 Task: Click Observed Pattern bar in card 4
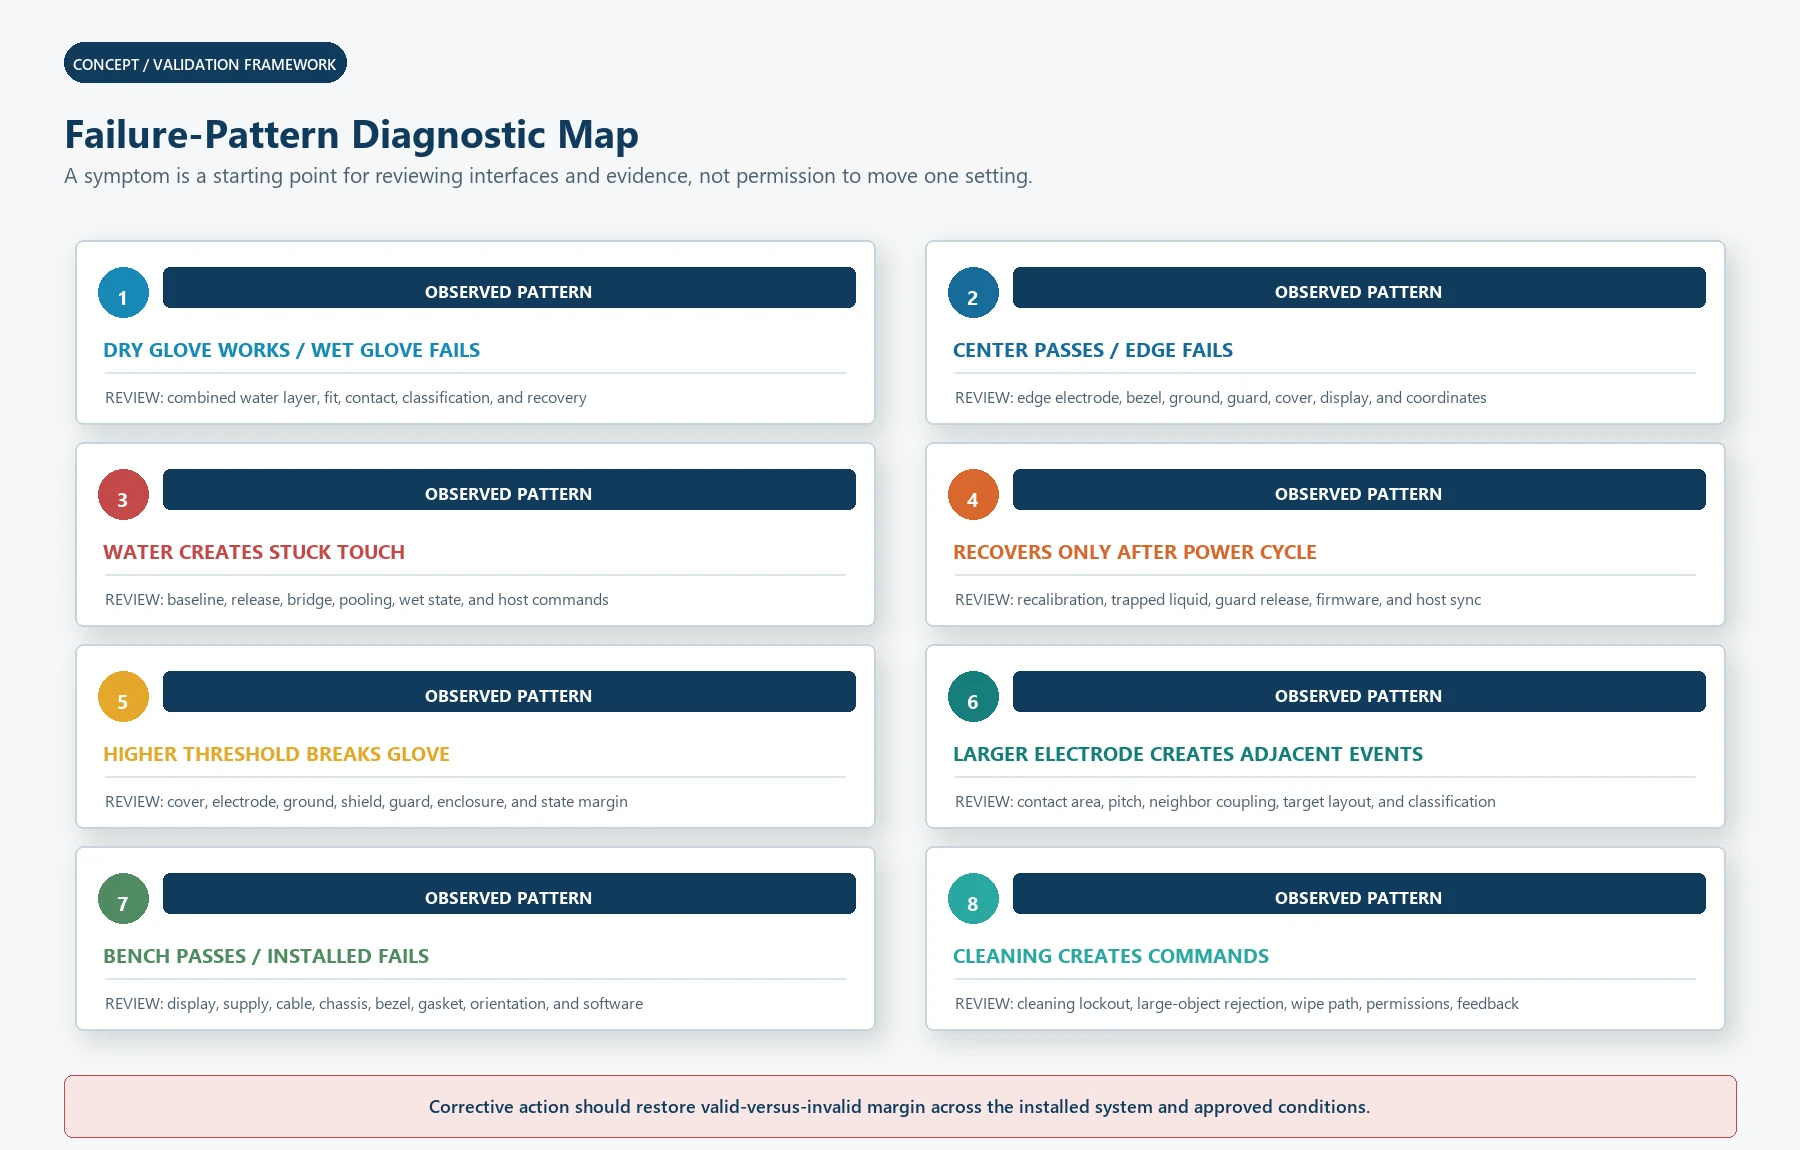pyautogui.click(x=1359, y=490)
